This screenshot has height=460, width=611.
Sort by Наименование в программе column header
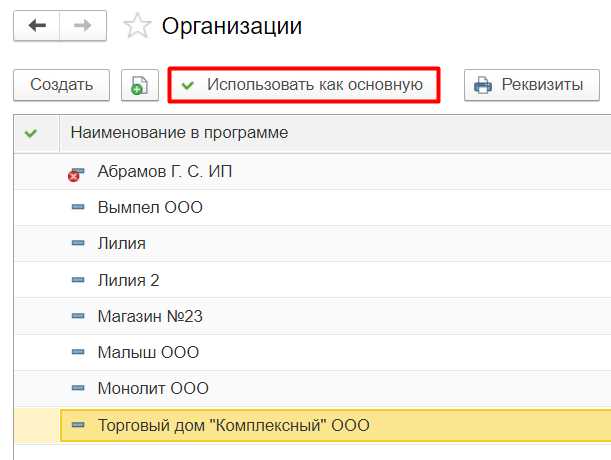tap(335, 133)
